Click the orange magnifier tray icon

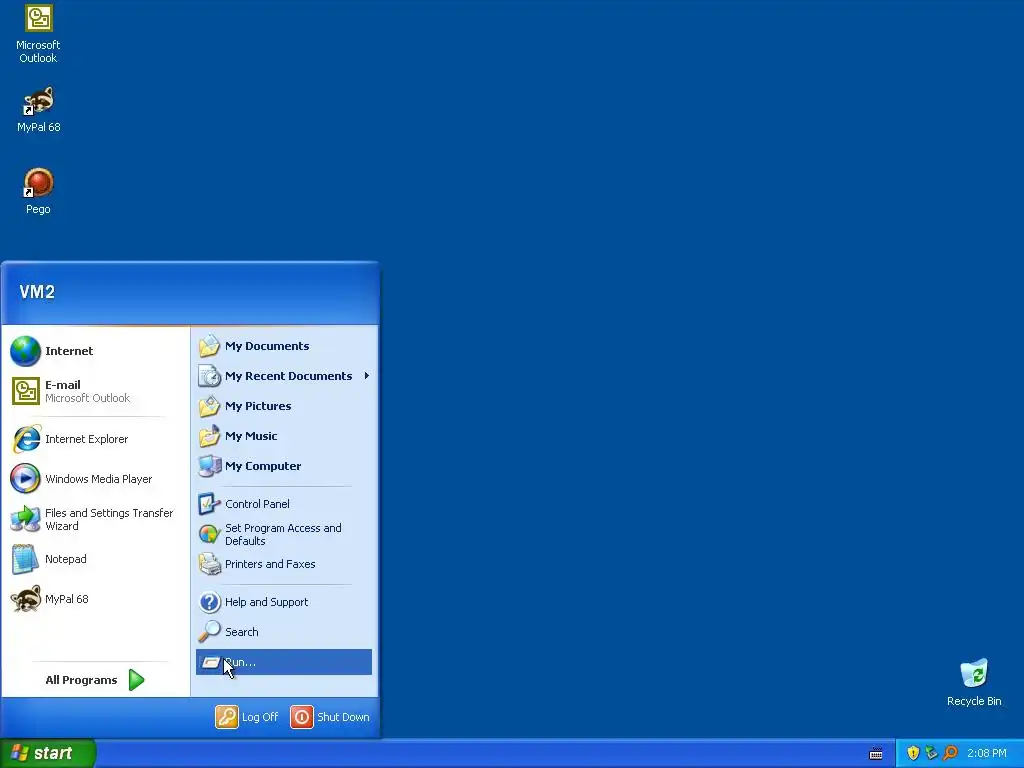(950, 753)
